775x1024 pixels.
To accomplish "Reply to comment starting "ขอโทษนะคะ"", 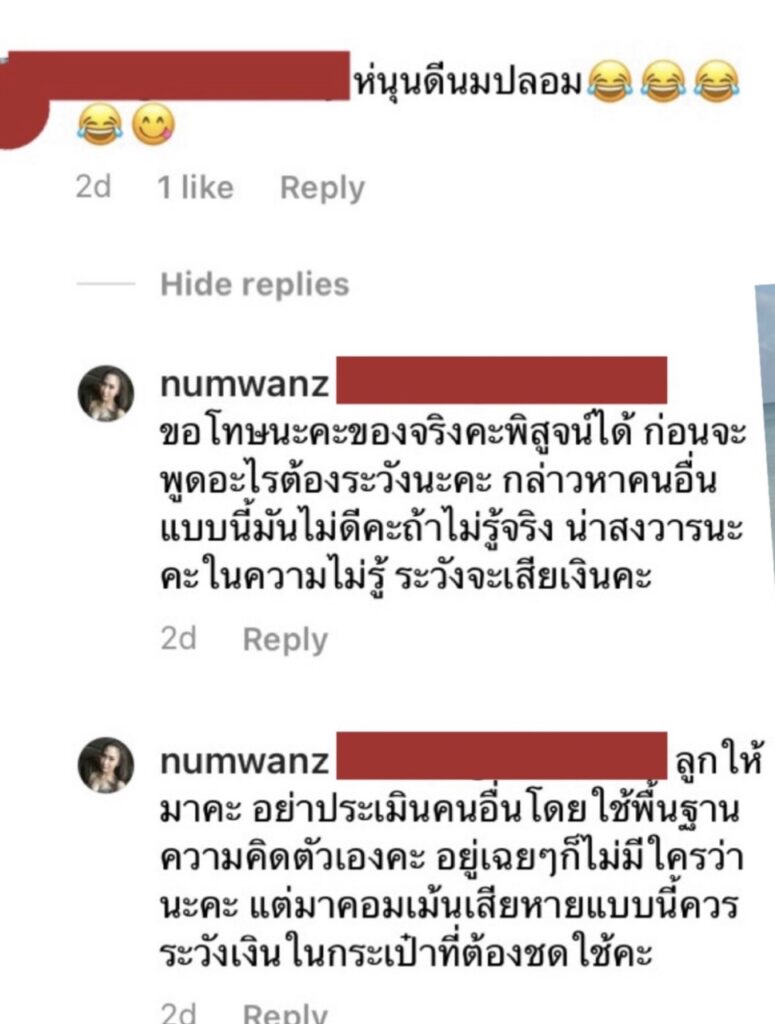I will coord(285,640).
